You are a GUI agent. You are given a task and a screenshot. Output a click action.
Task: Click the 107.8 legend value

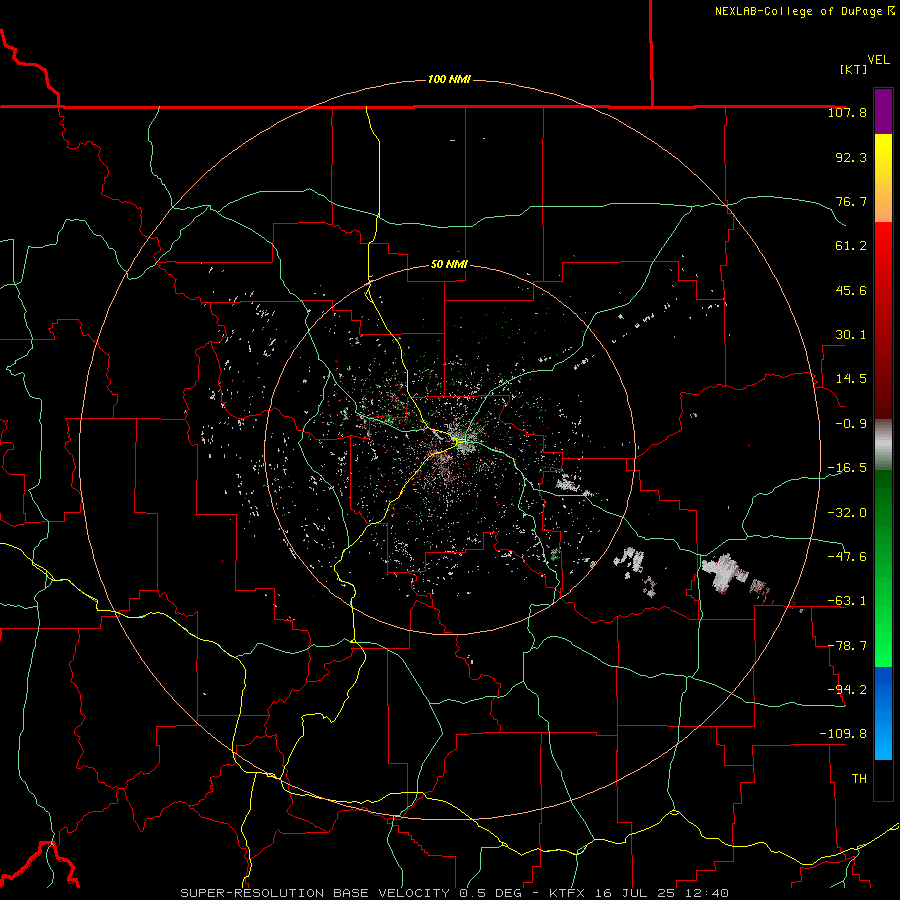point(847,112)
